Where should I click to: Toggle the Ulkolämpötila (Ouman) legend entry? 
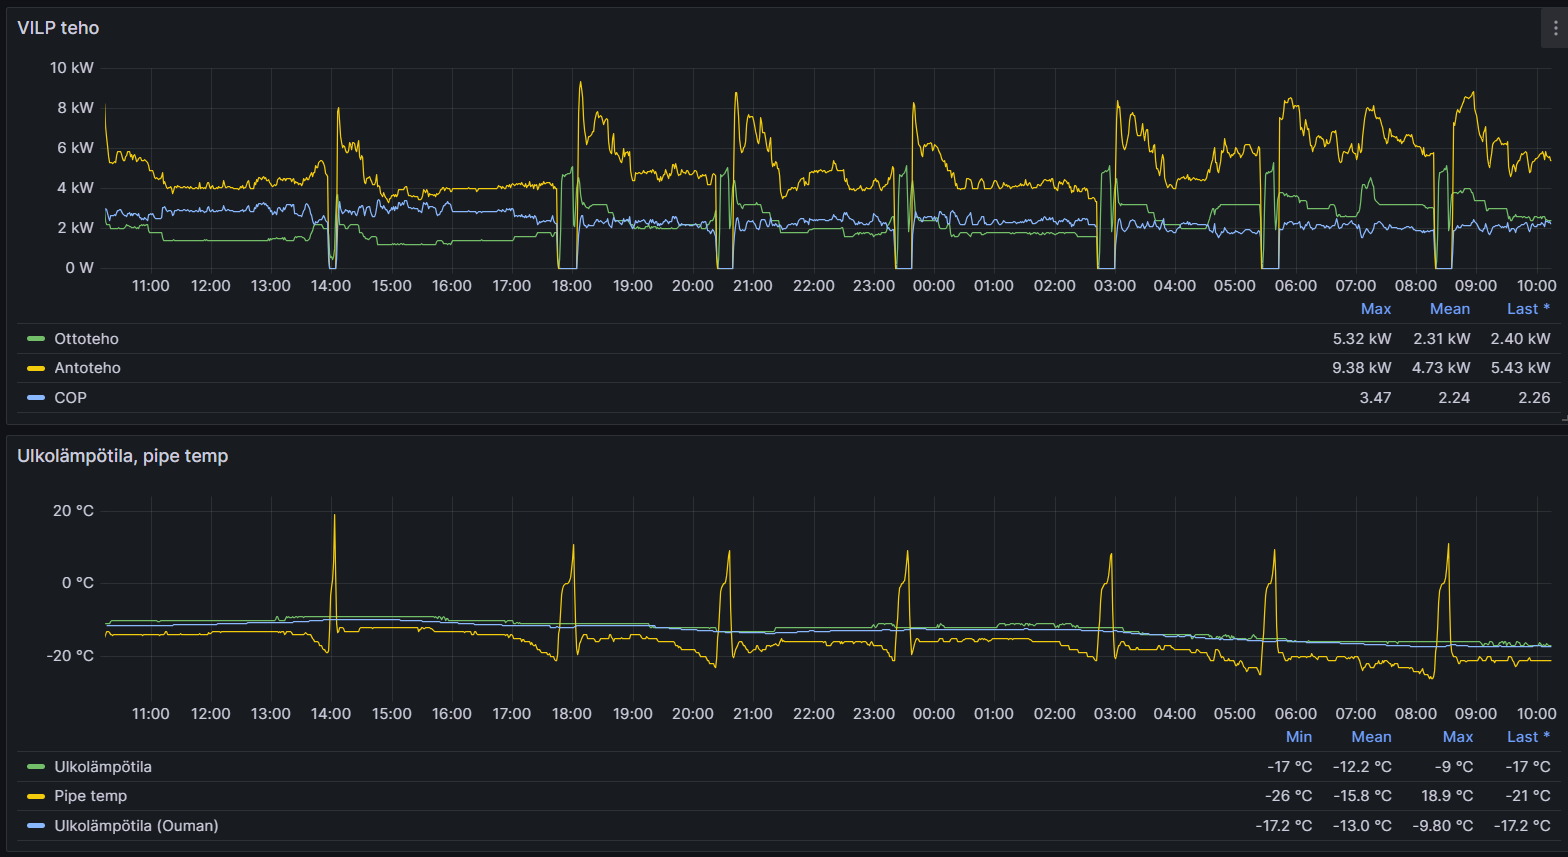pyautogui.click(x=136, y=825)
